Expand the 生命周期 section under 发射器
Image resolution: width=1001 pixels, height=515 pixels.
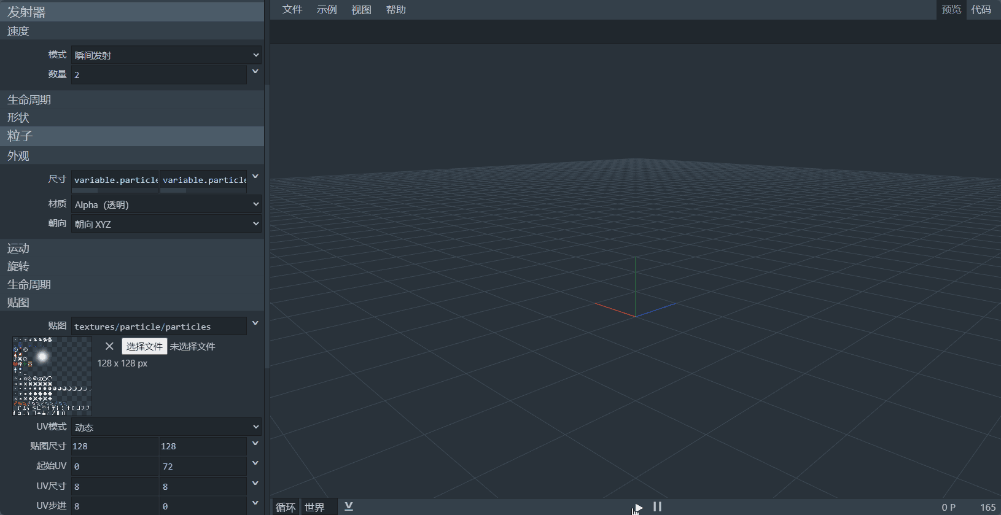click(x=132, y=100)
